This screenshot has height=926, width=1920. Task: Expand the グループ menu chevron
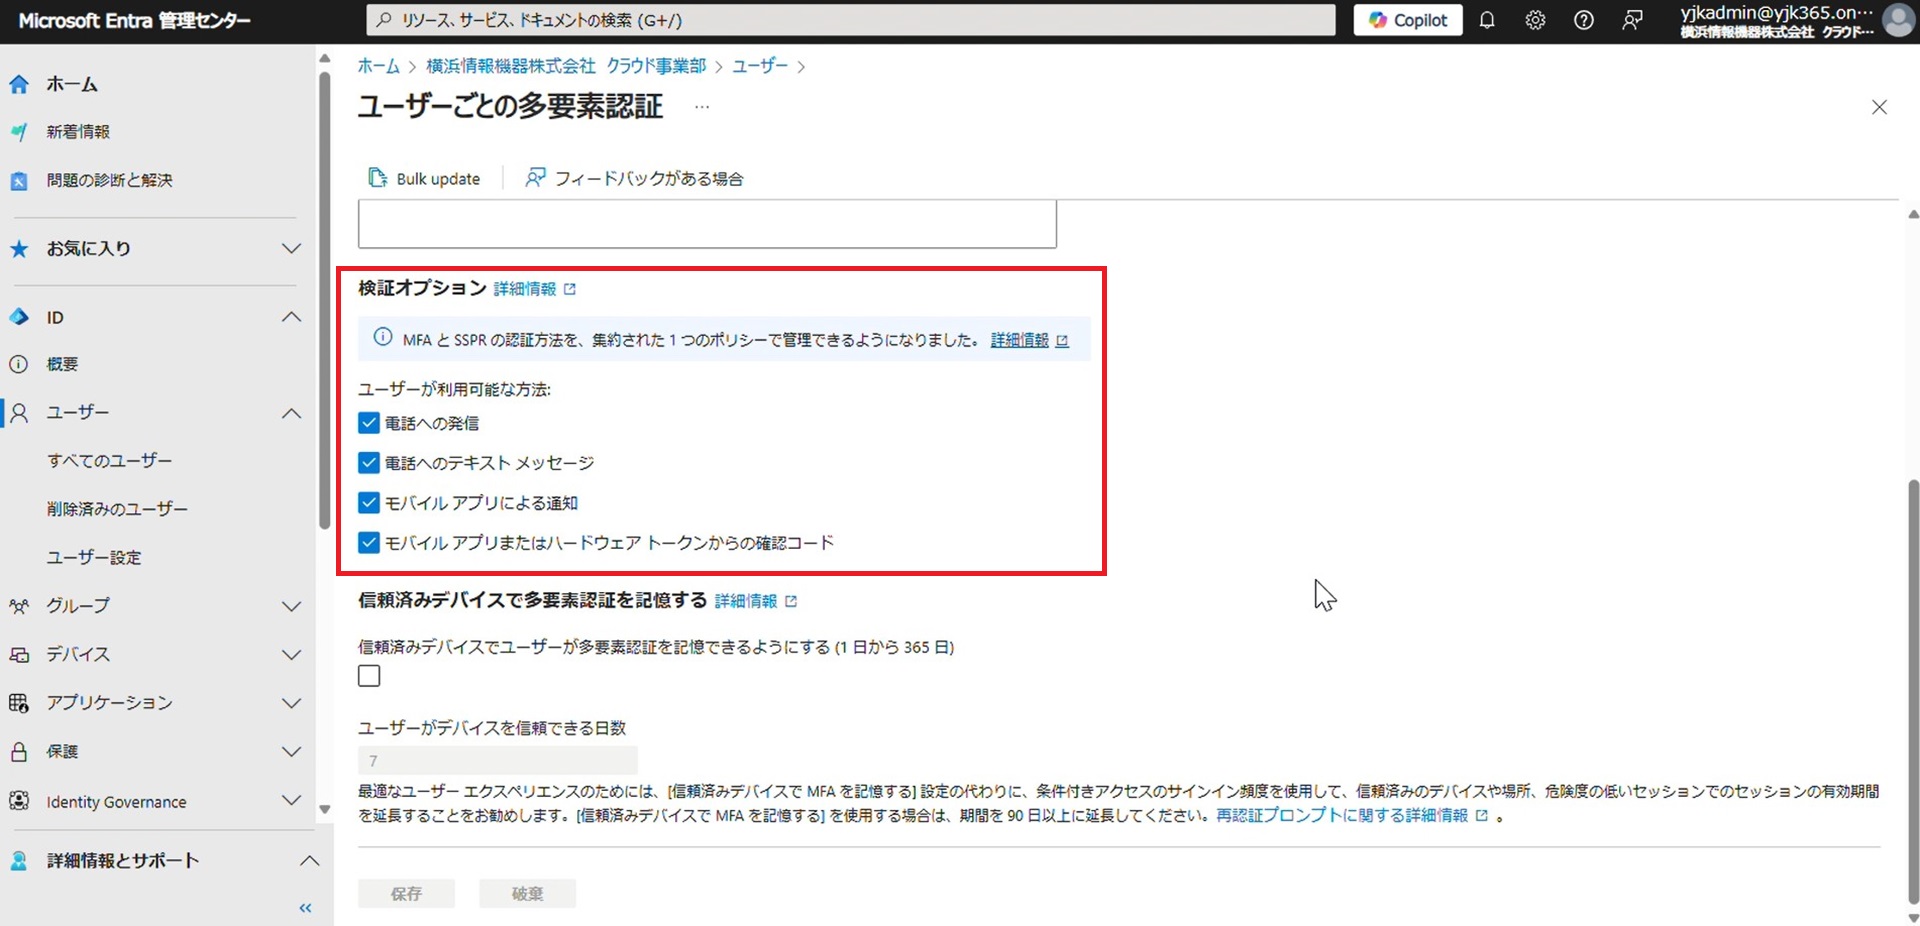tap(291, 606)
